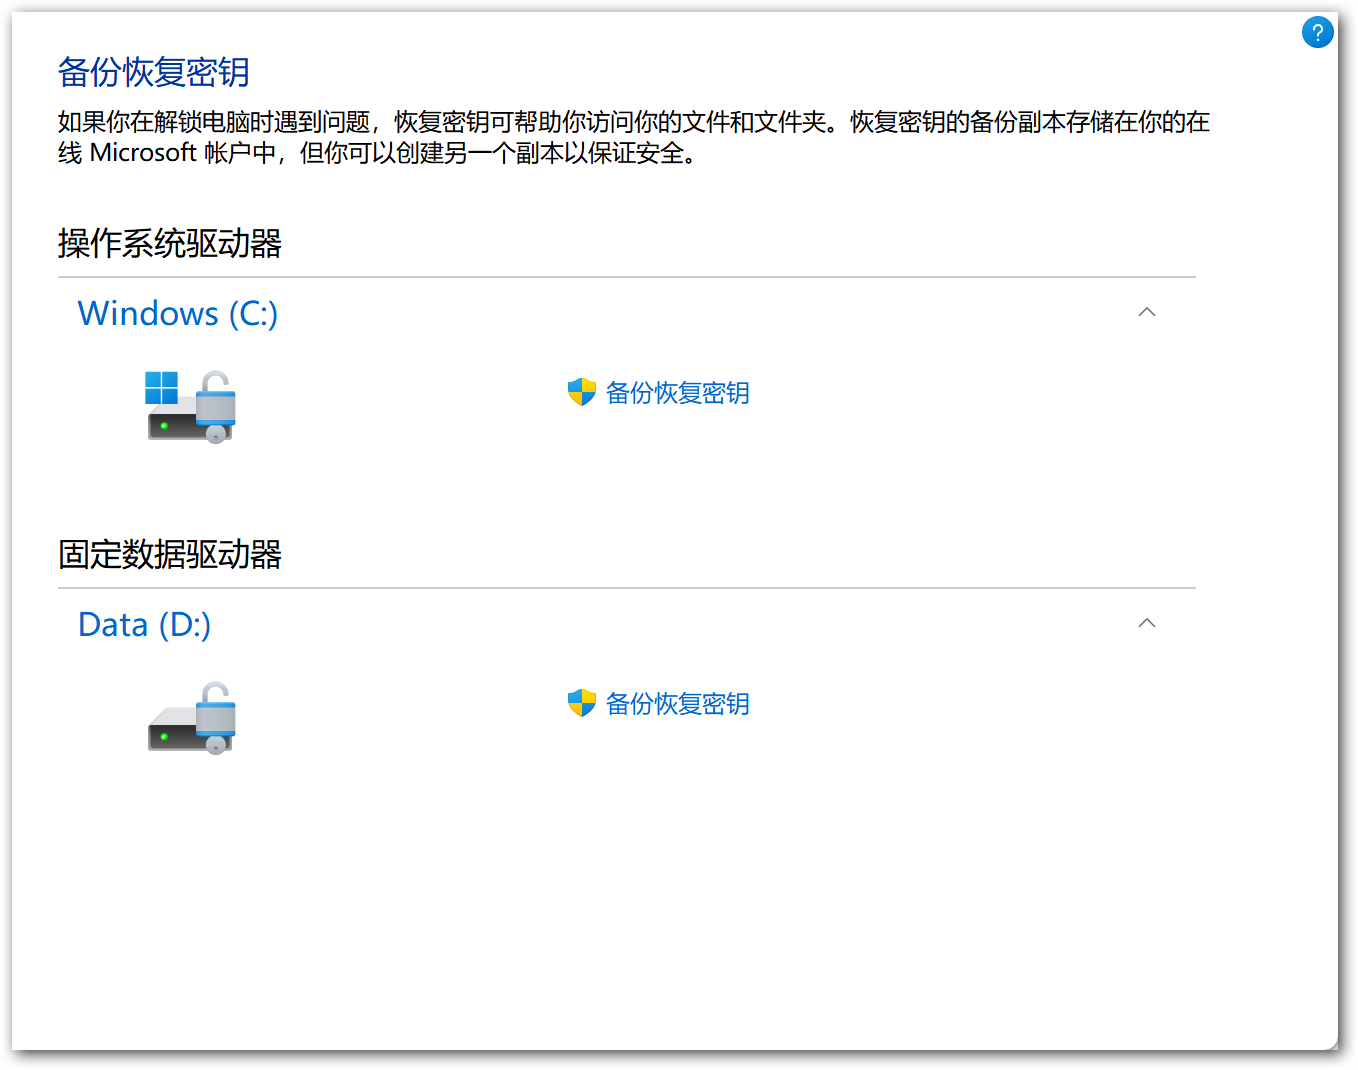
Task: Click the description paragraph mentioning Microsoft 帐户
Action: coord(633,137)
